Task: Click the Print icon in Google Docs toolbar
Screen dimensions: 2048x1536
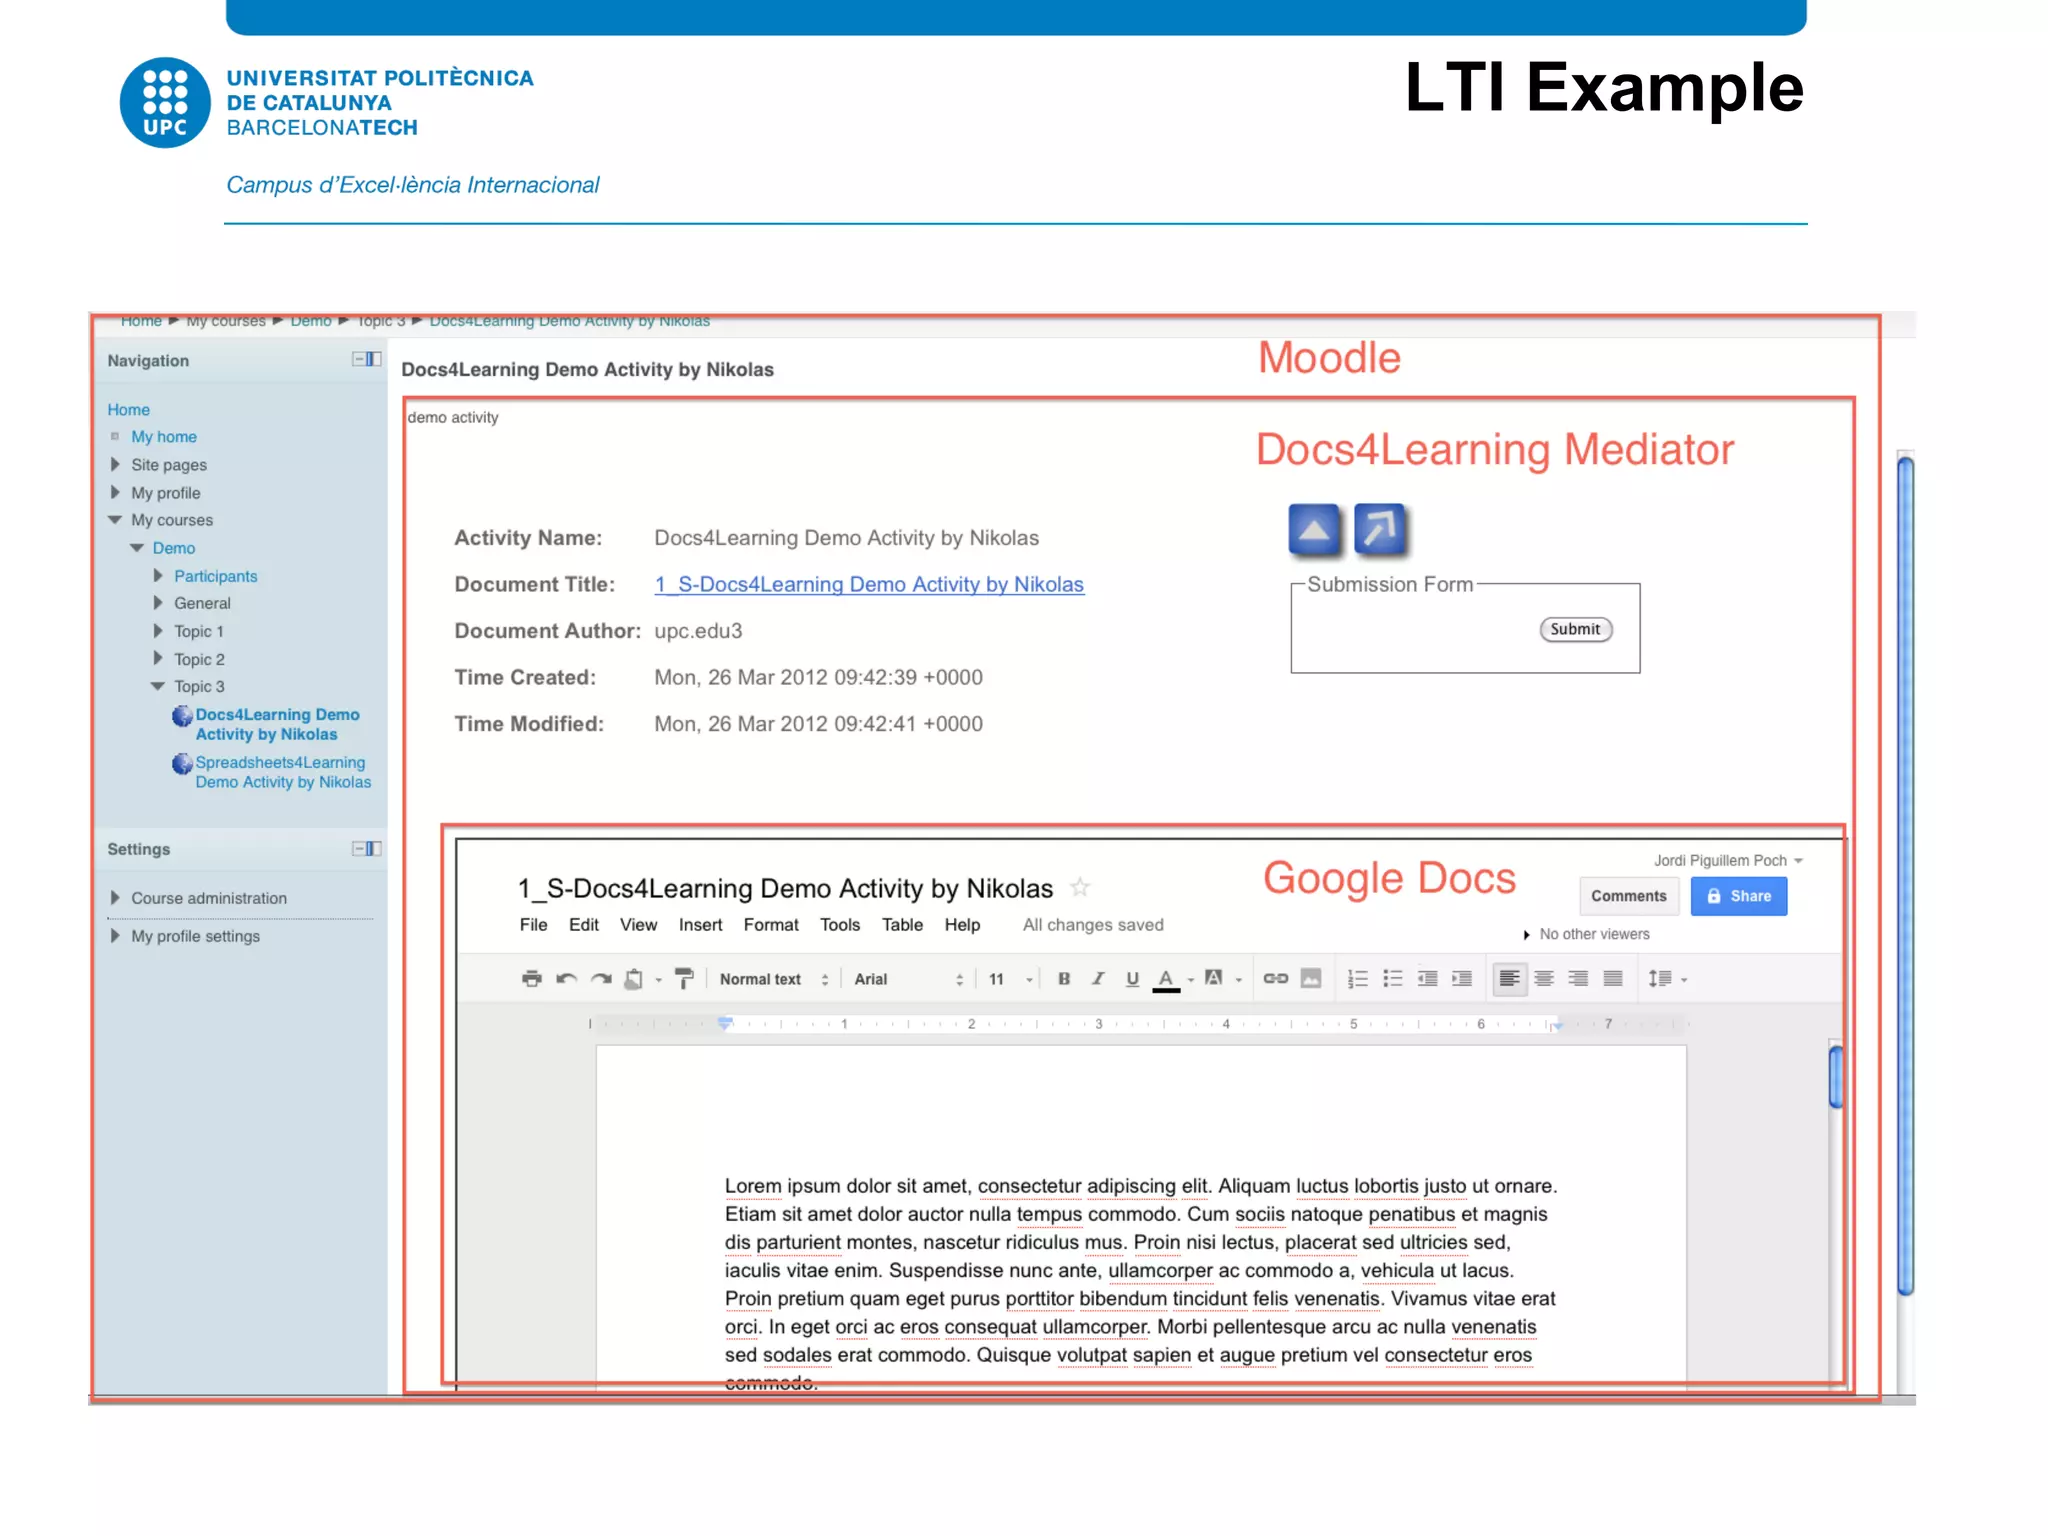Action: [531, 979]
